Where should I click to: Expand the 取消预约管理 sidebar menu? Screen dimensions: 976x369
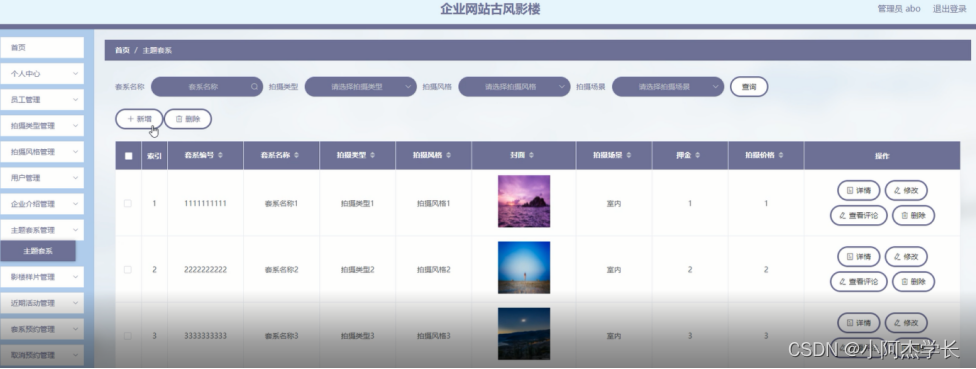pos(42,355)
